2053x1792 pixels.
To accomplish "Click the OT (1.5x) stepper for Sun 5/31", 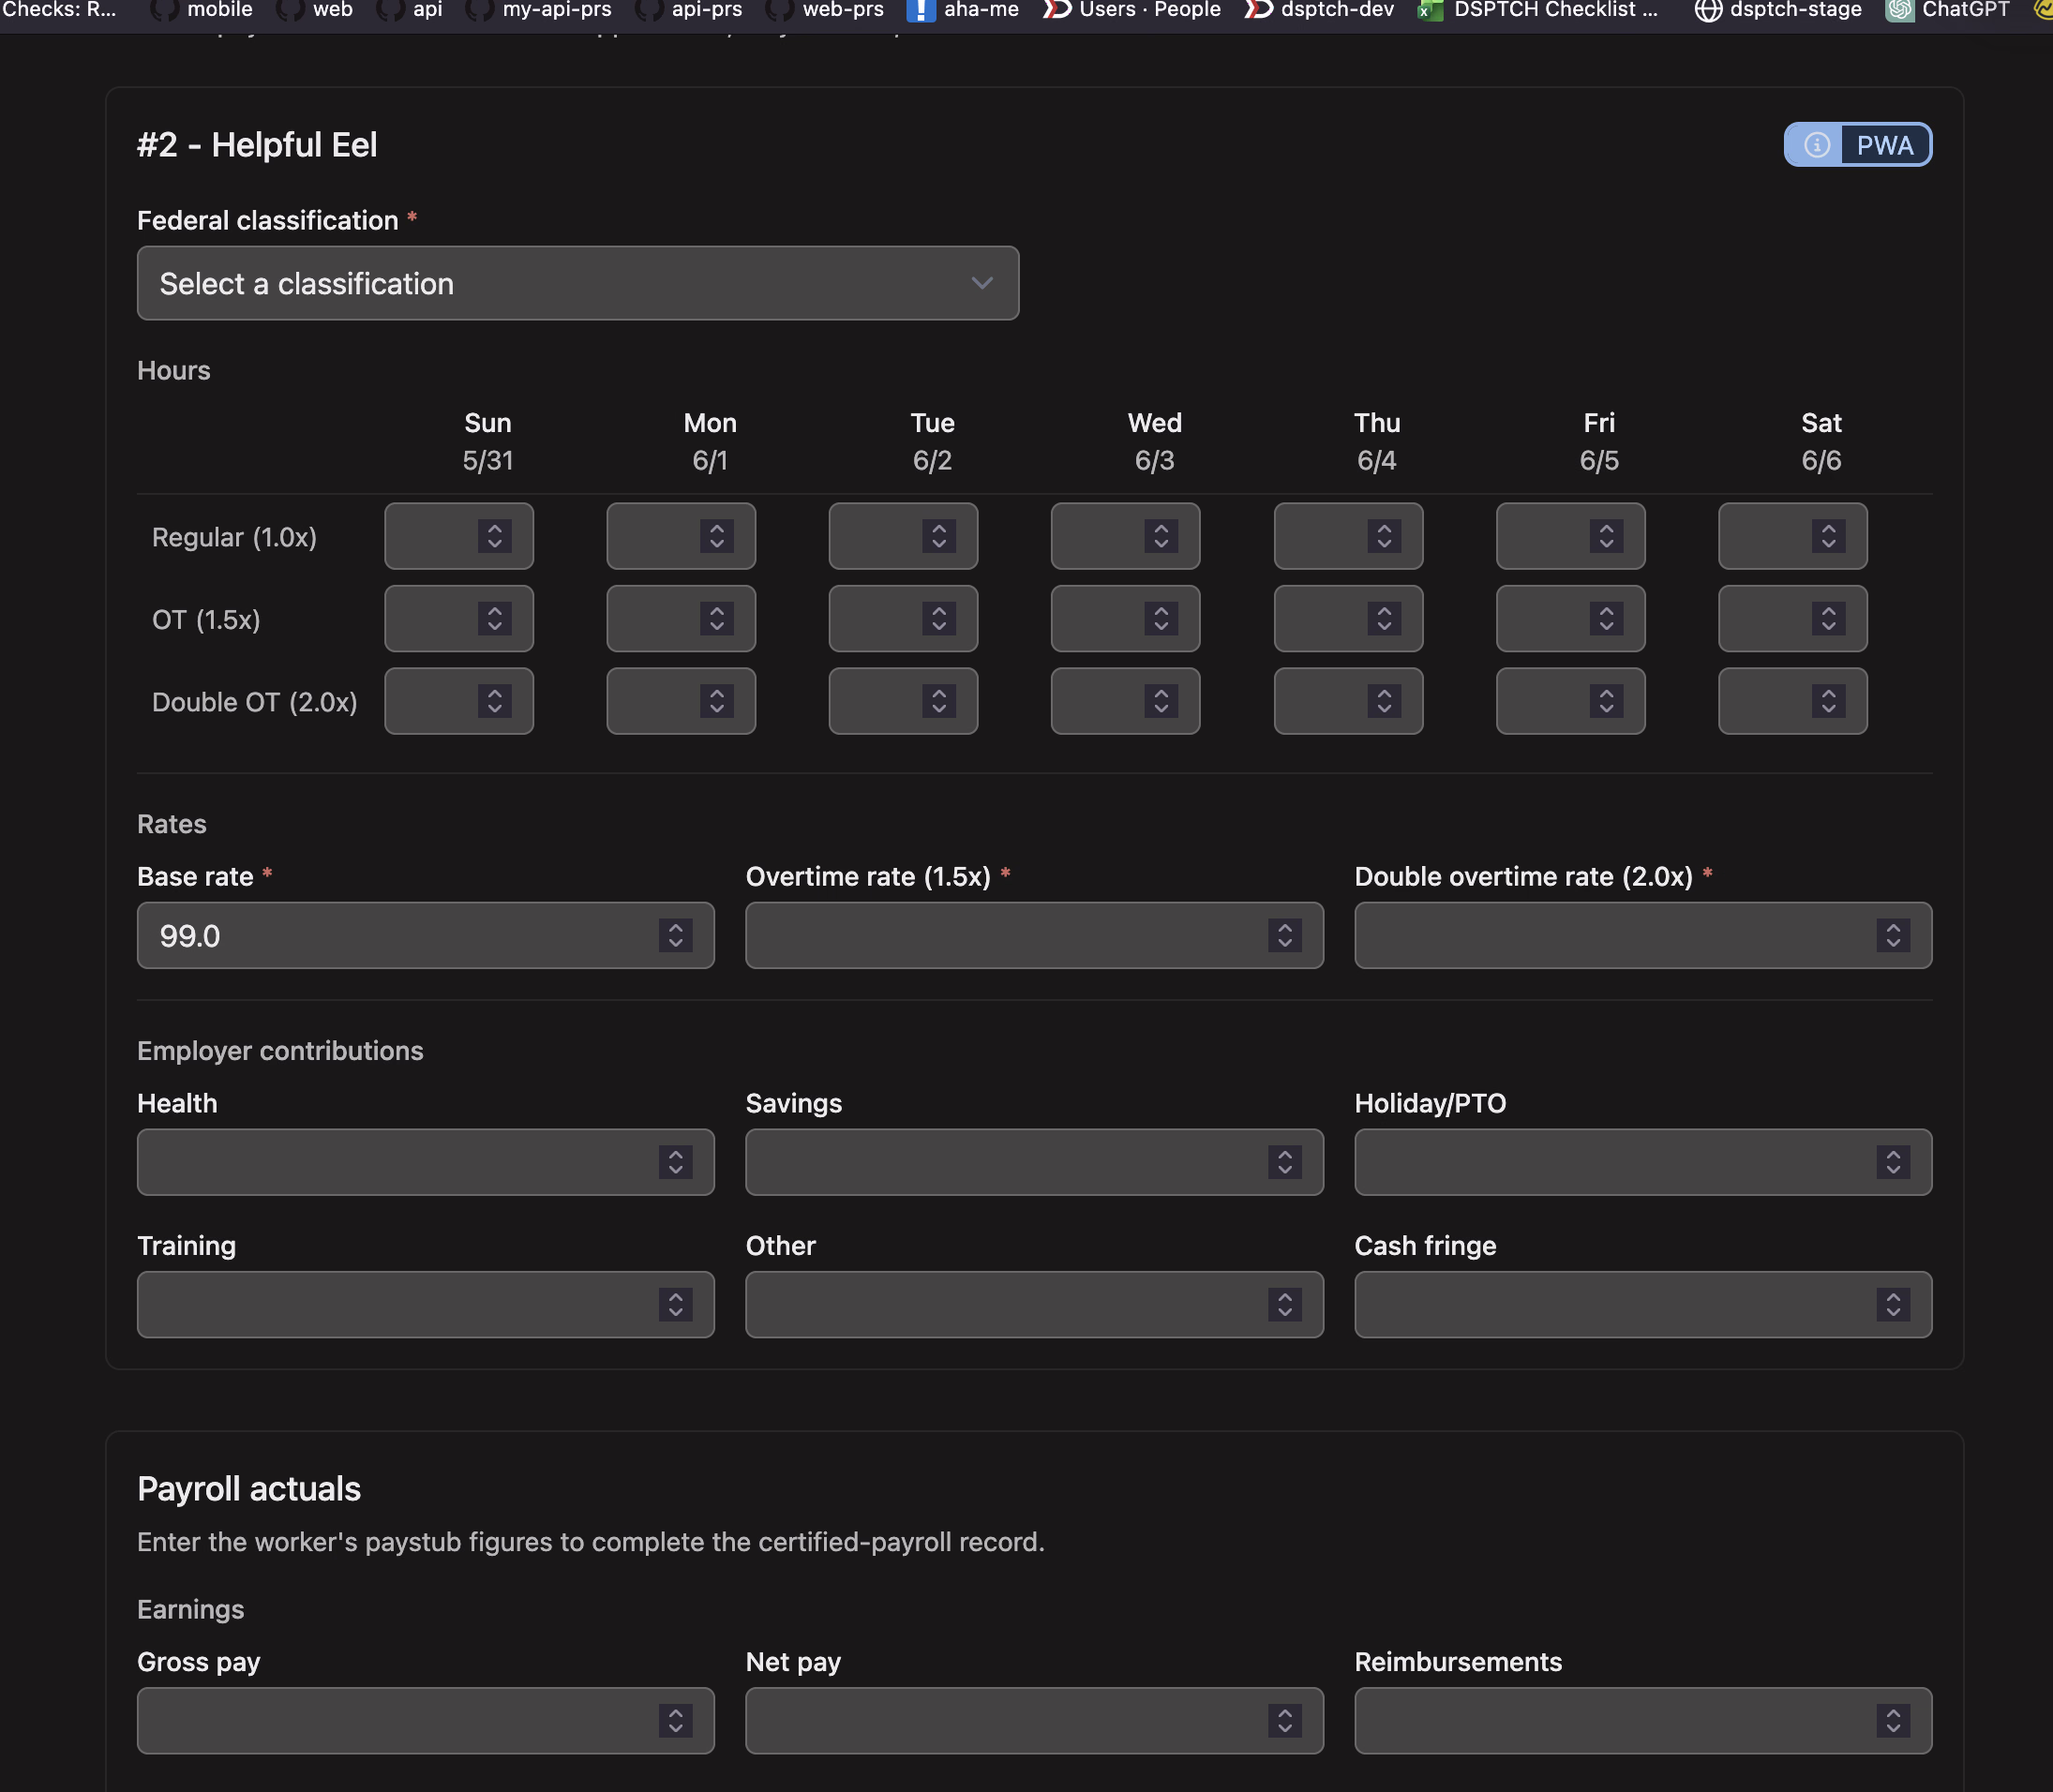I will click(495, 619).
